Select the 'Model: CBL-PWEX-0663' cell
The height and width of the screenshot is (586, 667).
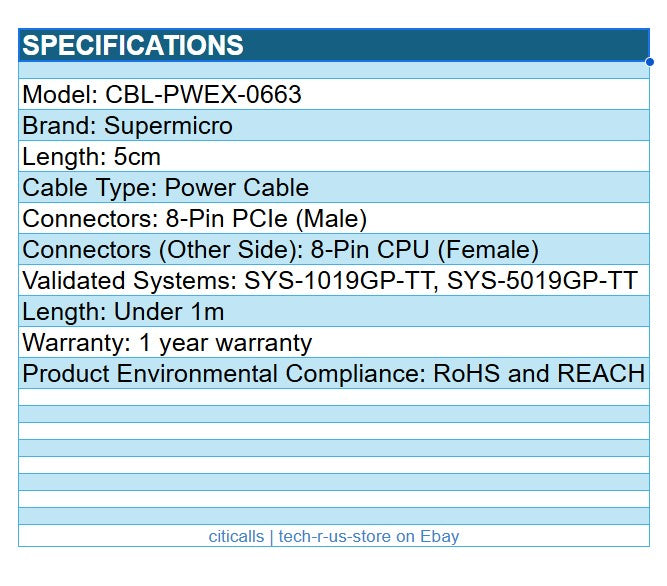[334, 94]
